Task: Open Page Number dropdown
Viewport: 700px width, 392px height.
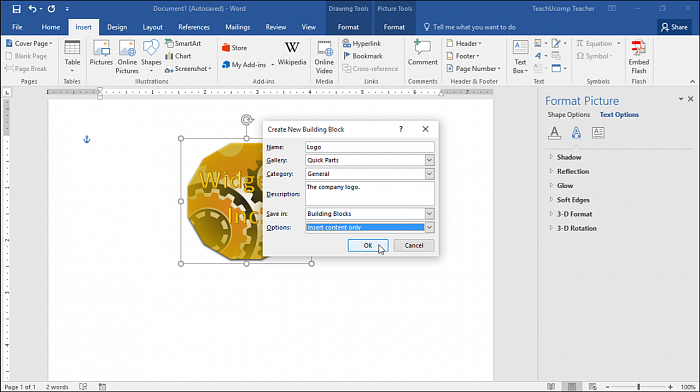Action: click(474, 69)
